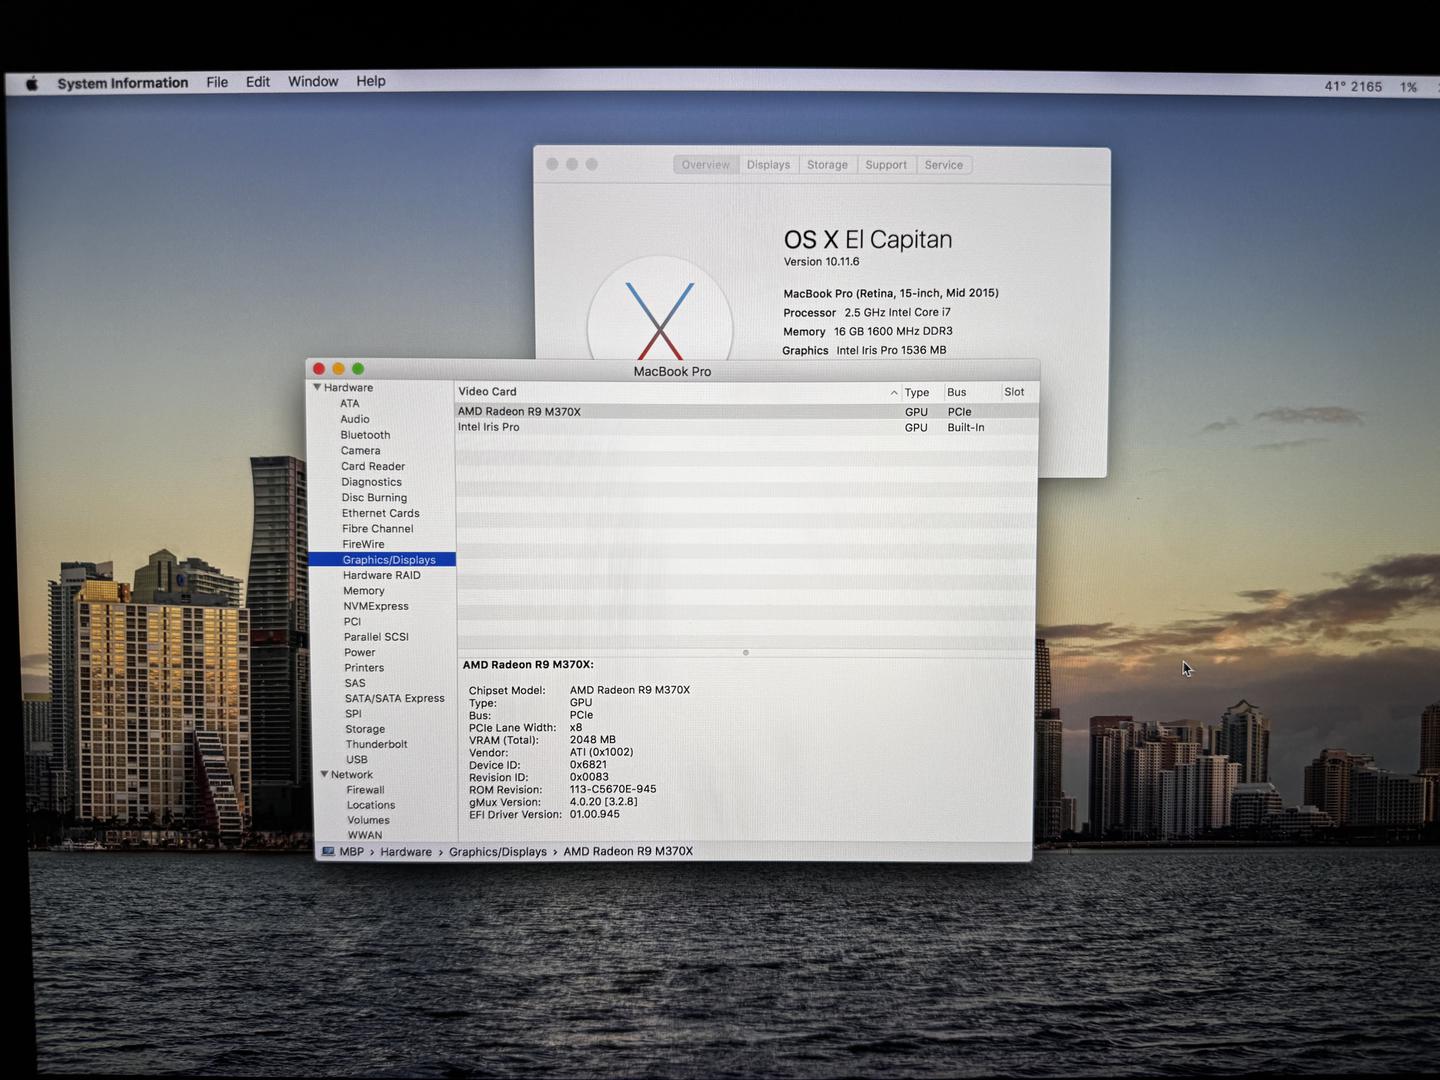
Task: Select SAS in the sidebar
Action: [x=355, y=683]
